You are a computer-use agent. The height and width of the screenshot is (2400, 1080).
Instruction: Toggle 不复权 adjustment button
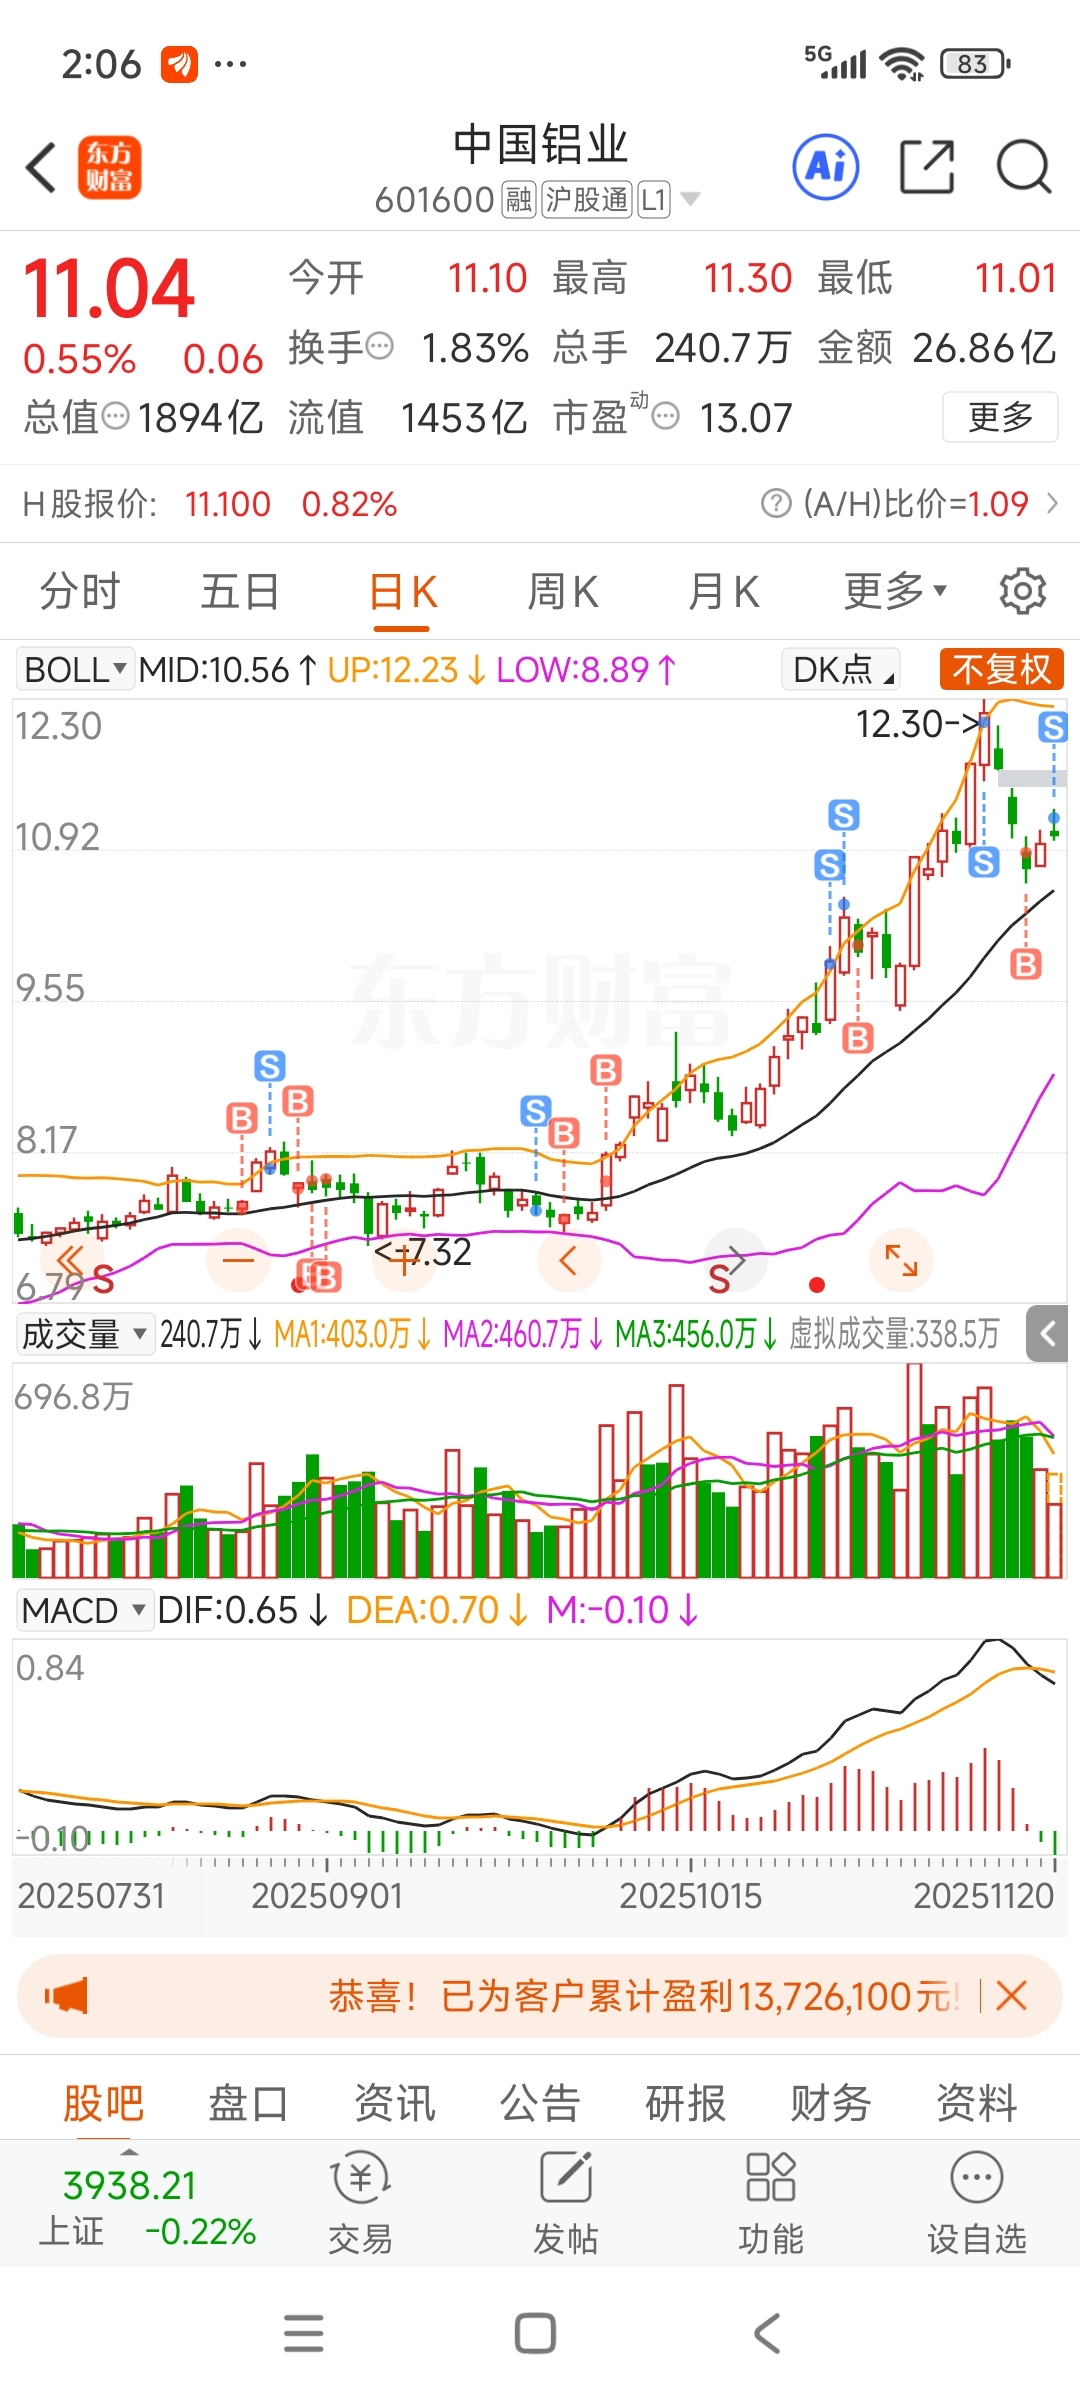(x=1002, y=669)
